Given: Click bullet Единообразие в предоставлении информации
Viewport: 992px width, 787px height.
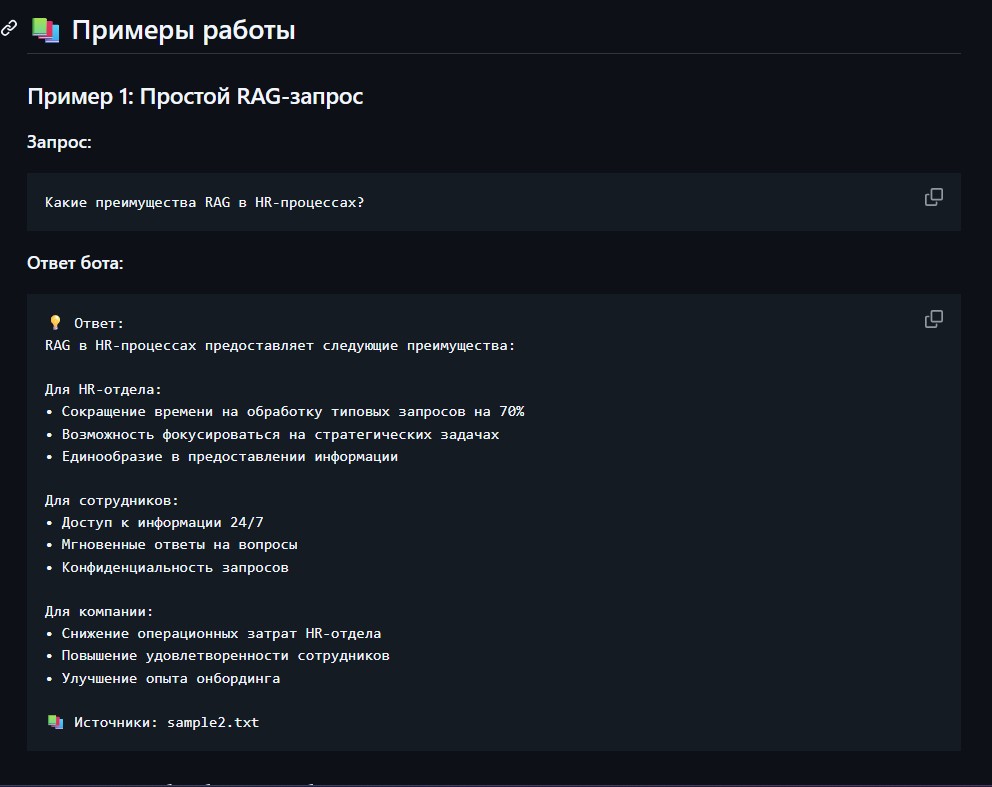Looking at the screenshot, I should [x=221, y=457].
